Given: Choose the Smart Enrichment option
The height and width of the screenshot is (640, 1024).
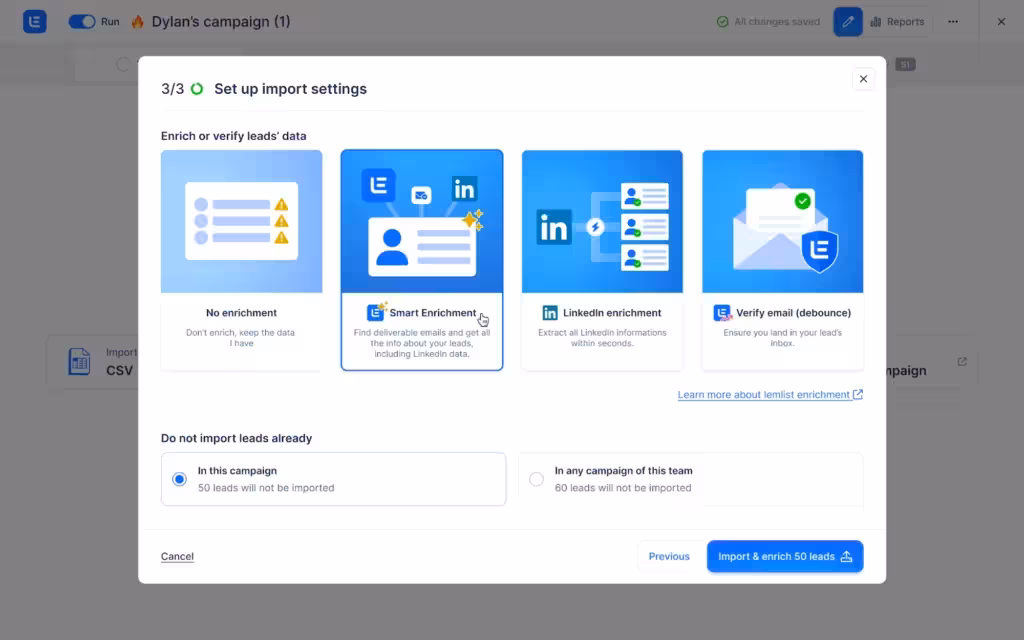Looking at the screenshot, I should 421,260.
